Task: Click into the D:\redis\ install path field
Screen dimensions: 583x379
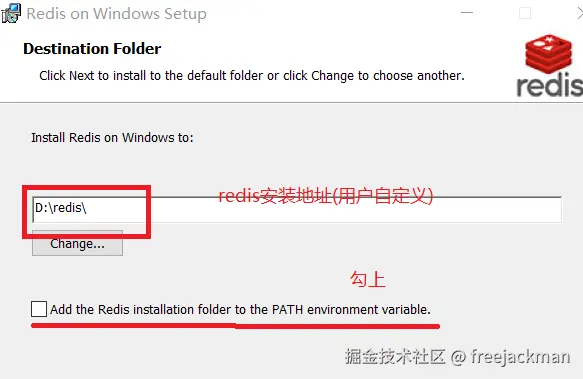Action: [x=297, y=210]
